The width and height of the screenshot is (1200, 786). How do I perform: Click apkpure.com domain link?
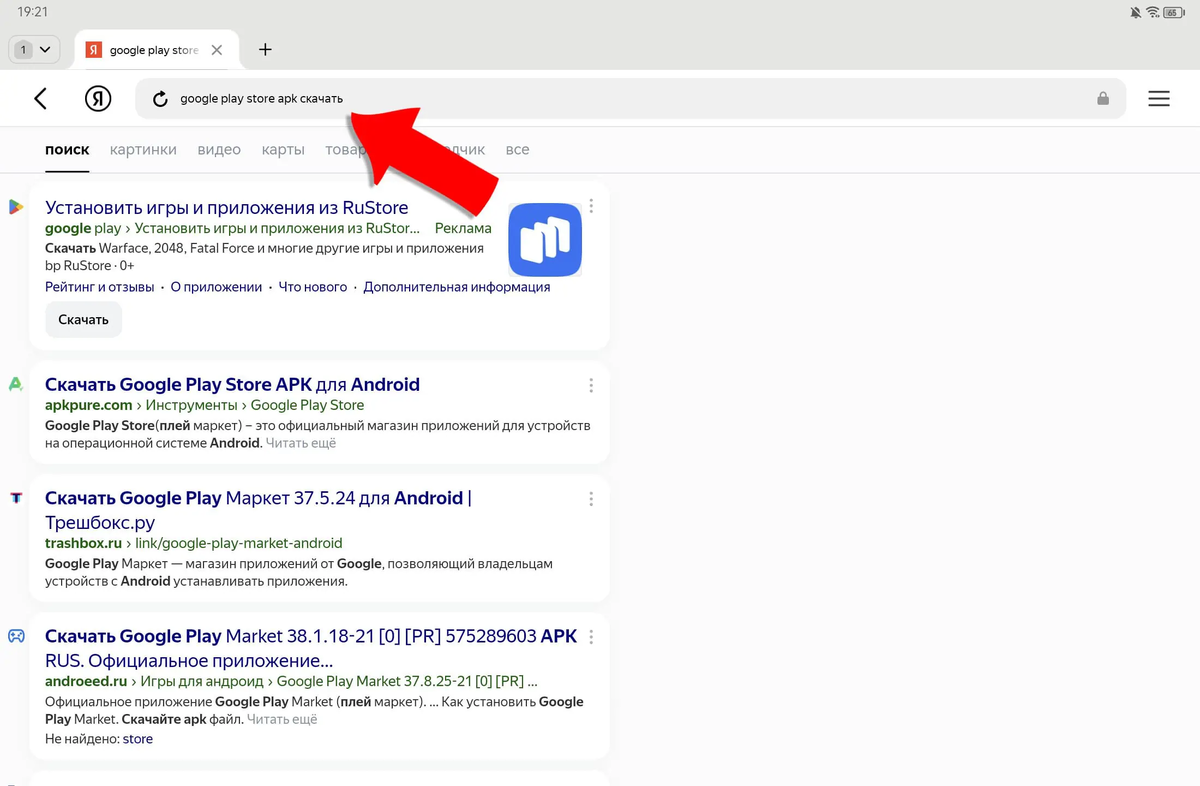89,405
